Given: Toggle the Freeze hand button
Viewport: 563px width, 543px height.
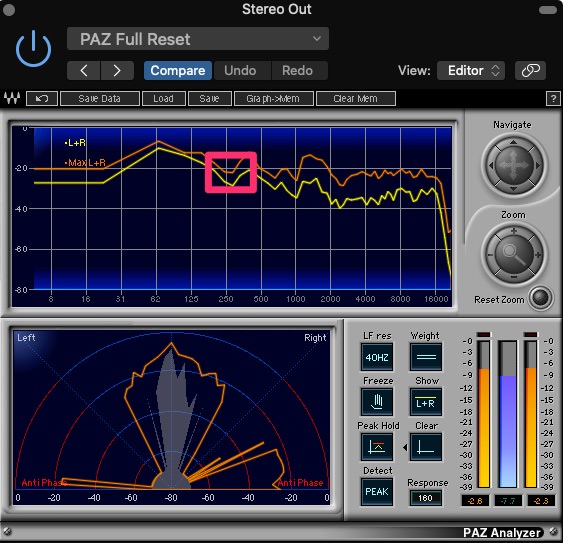Looking at the screenshot, I should [x=377, y=402].
